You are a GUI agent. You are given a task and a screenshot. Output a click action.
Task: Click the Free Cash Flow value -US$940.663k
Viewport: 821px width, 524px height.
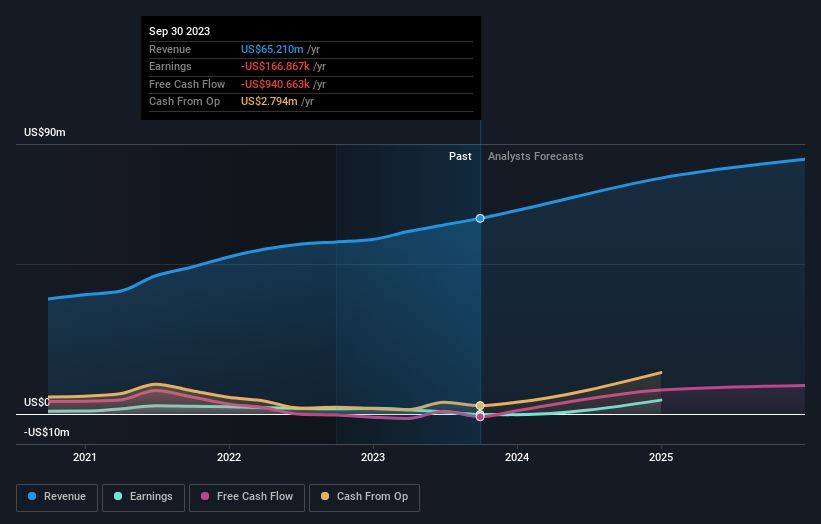coord(275,84)
